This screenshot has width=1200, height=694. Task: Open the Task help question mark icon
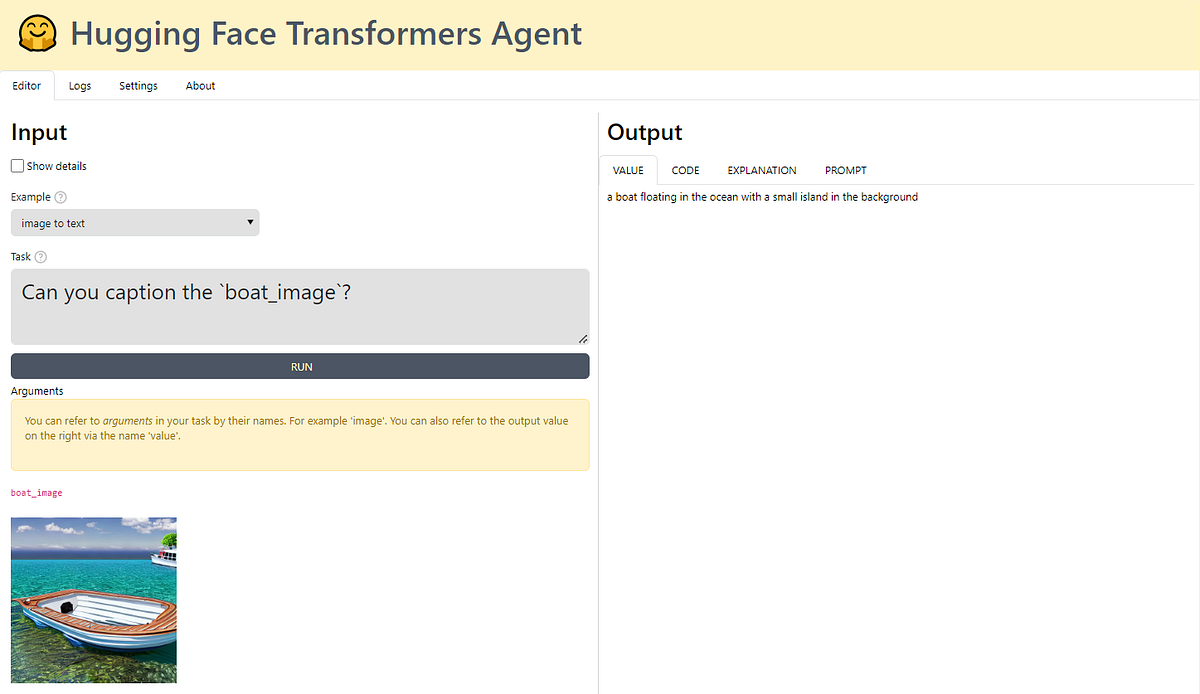[x=40, y=257]
